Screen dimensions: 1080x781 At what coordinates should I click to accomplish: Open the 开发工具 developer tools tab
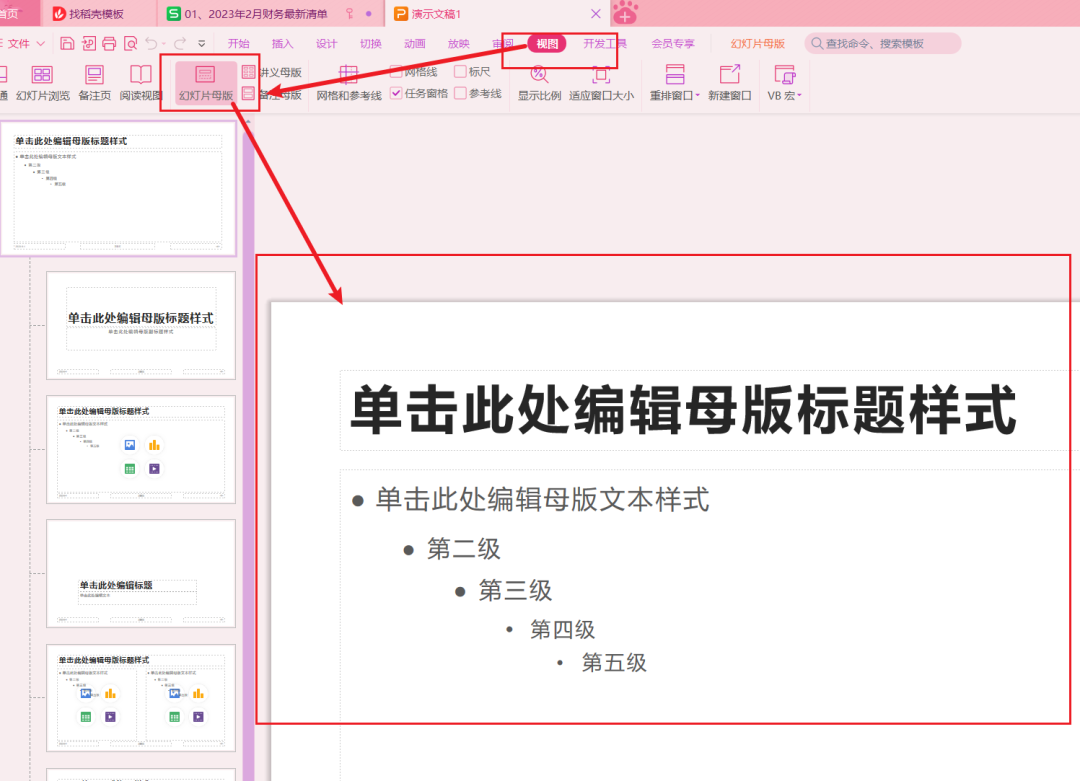605,43
